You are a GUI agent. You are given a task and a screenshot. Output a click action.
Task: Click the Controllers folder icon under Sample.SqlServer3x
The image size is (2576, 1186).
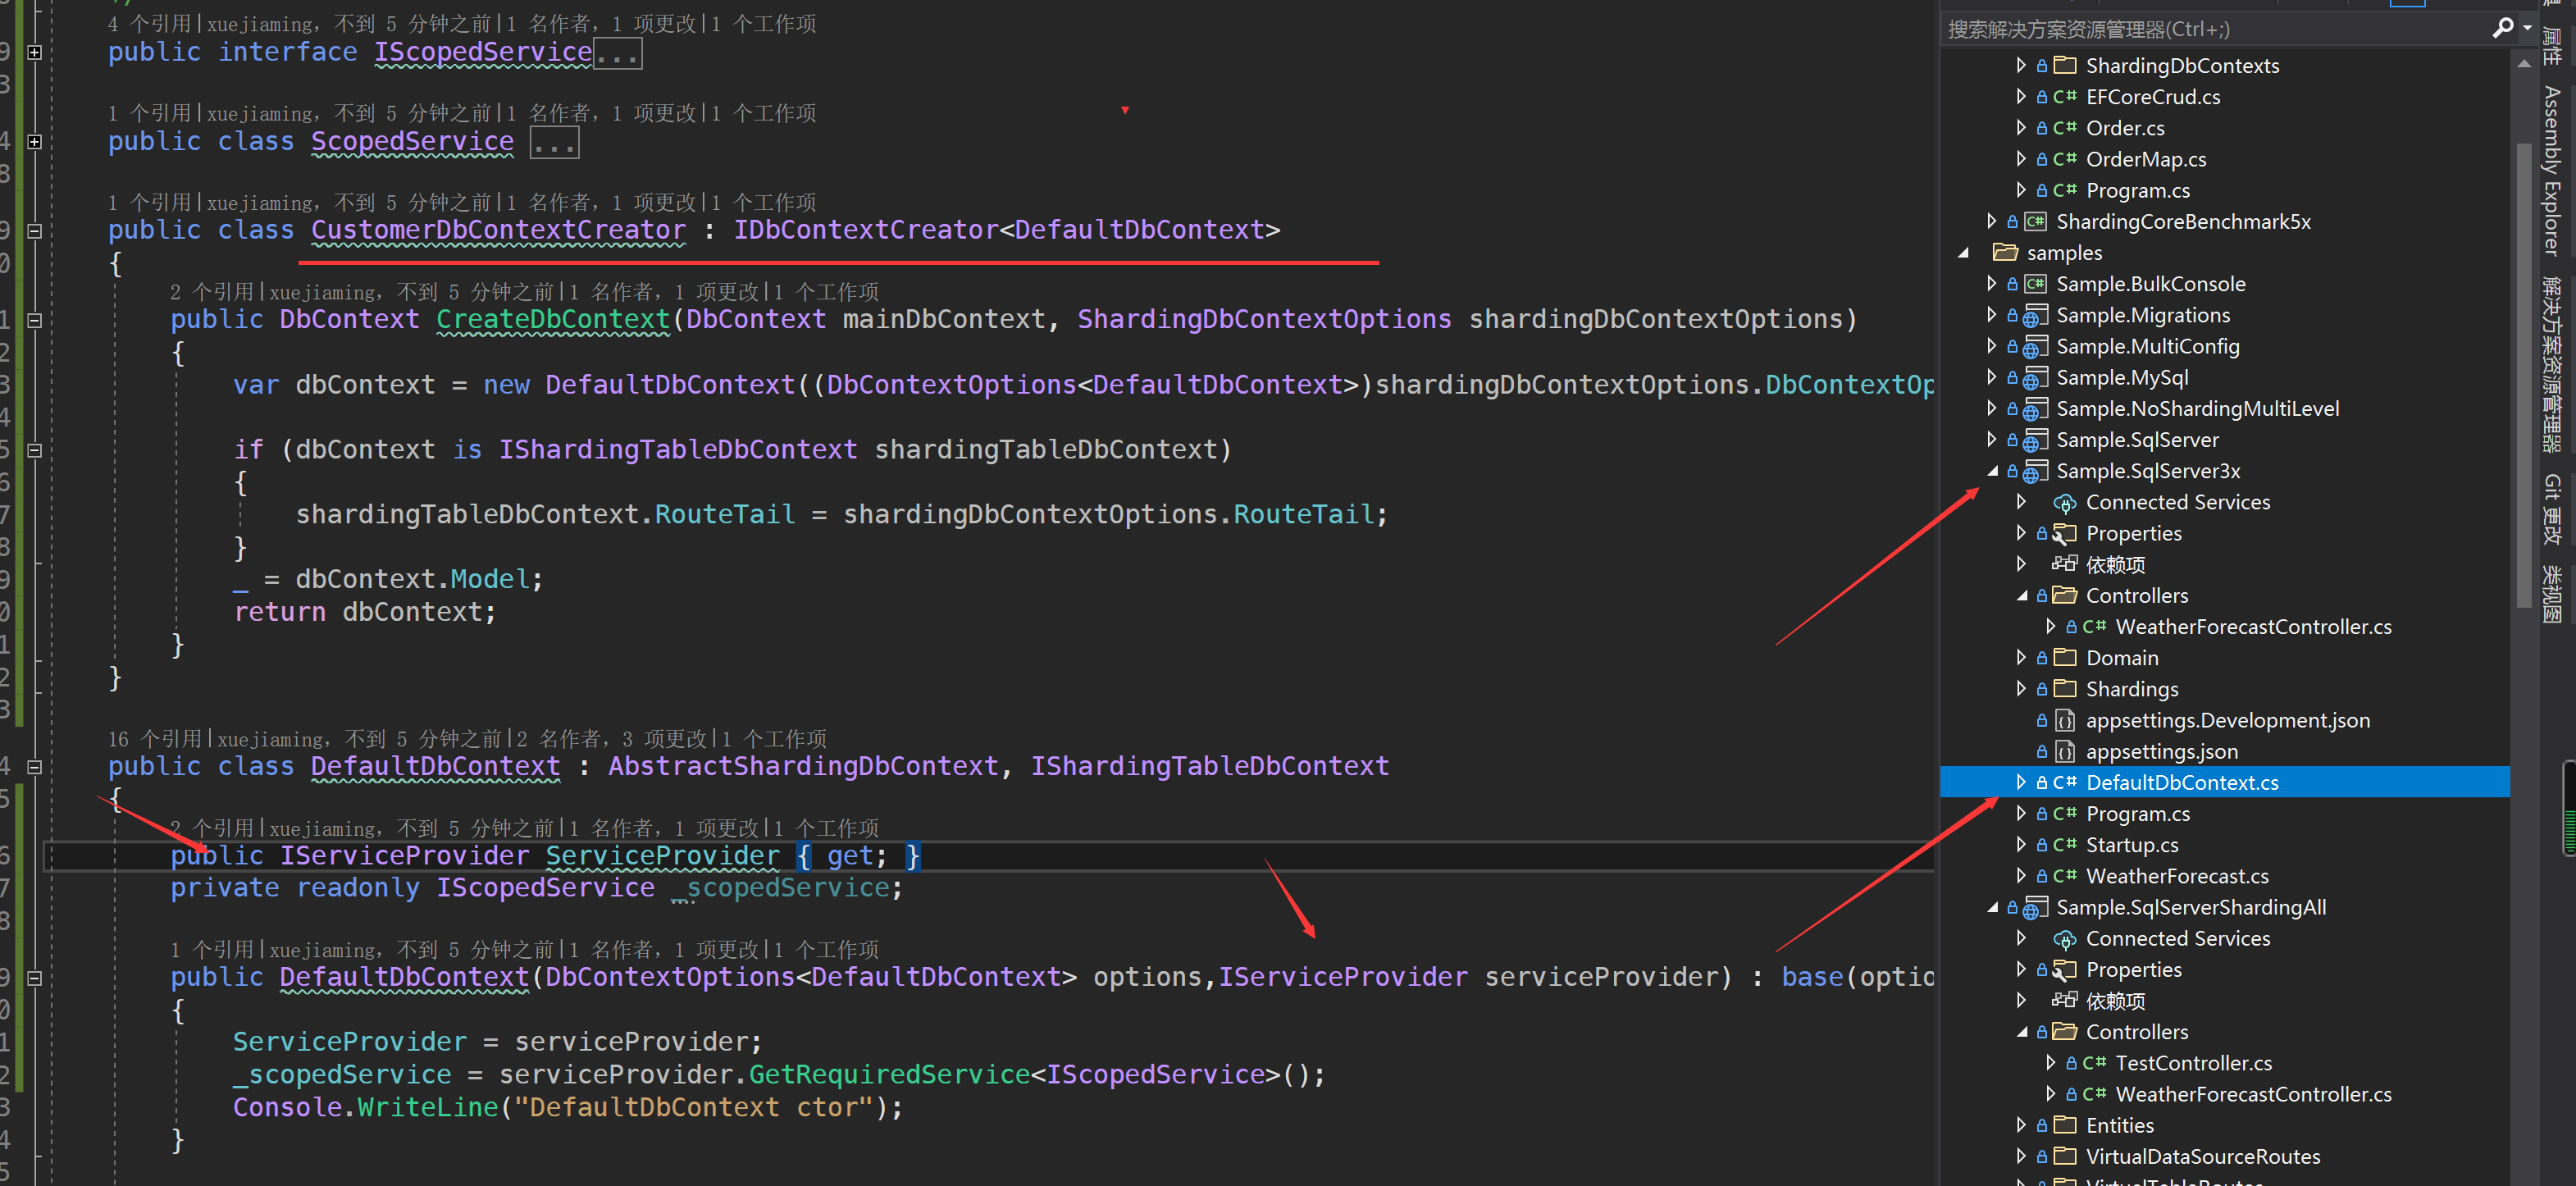click(x=2065, y=594)
